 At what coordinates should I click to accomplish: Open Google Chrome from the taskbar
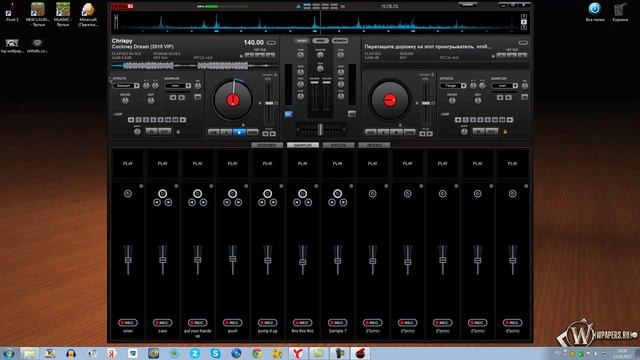(257, 353)
